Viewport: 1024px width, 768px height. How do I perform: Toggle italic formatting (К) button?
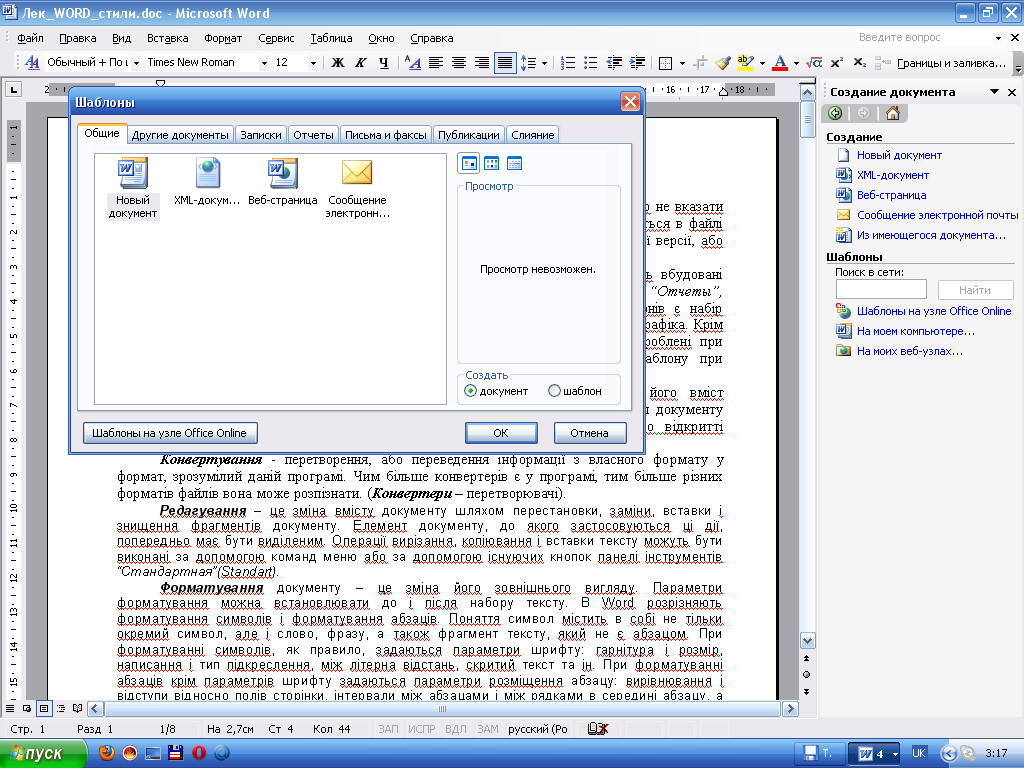click(x=360, y=63)
